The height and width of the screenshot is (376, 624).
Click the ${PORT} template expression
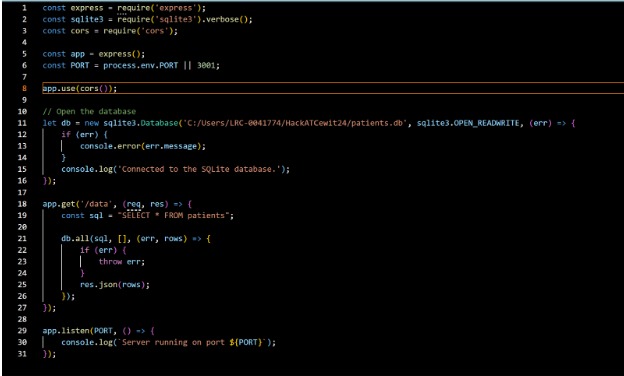pos(246,343)
